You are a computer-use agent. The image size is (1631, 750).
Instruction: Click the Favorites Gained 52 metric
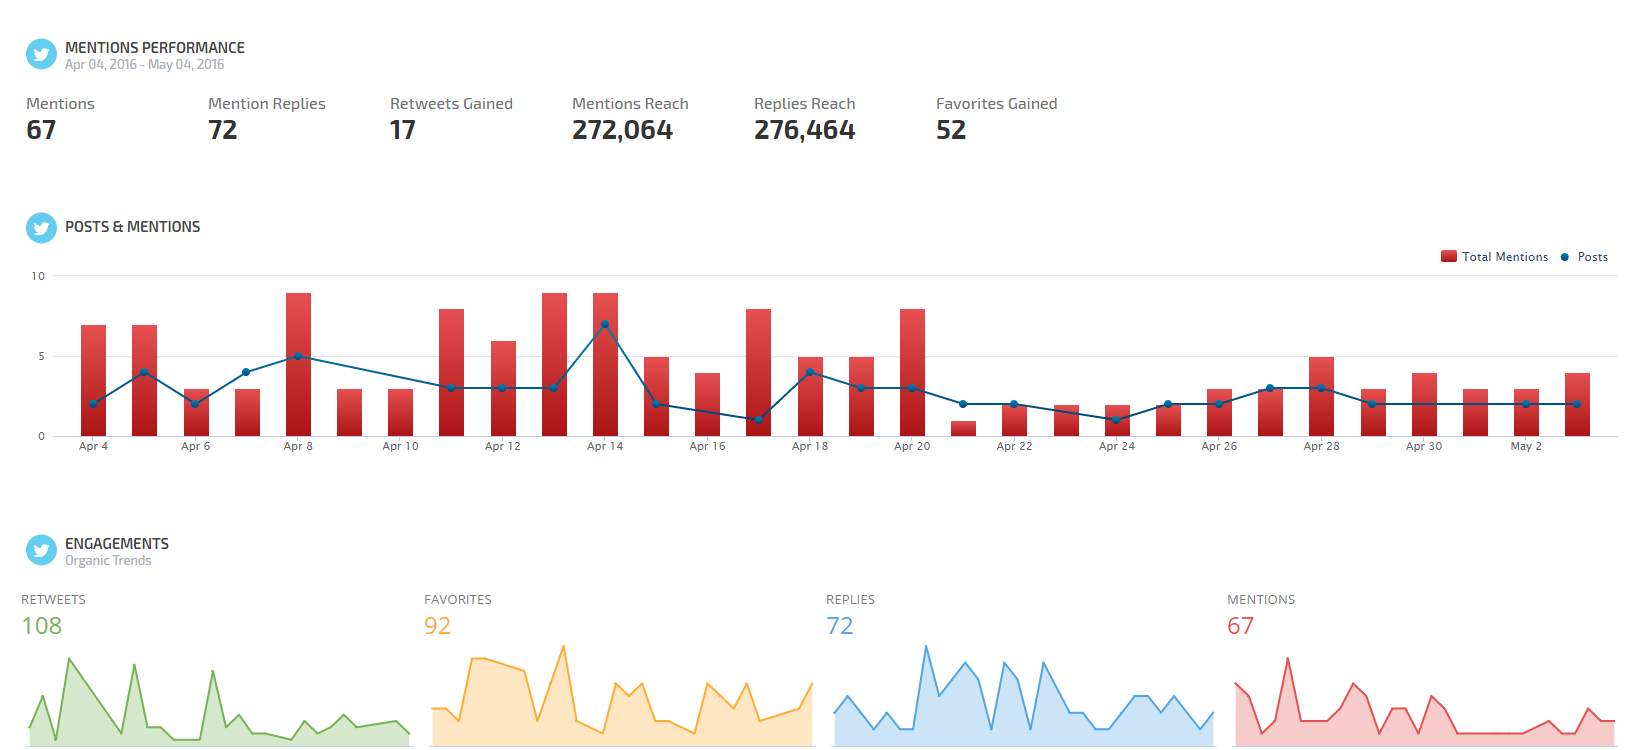click(x=951, y=130)
